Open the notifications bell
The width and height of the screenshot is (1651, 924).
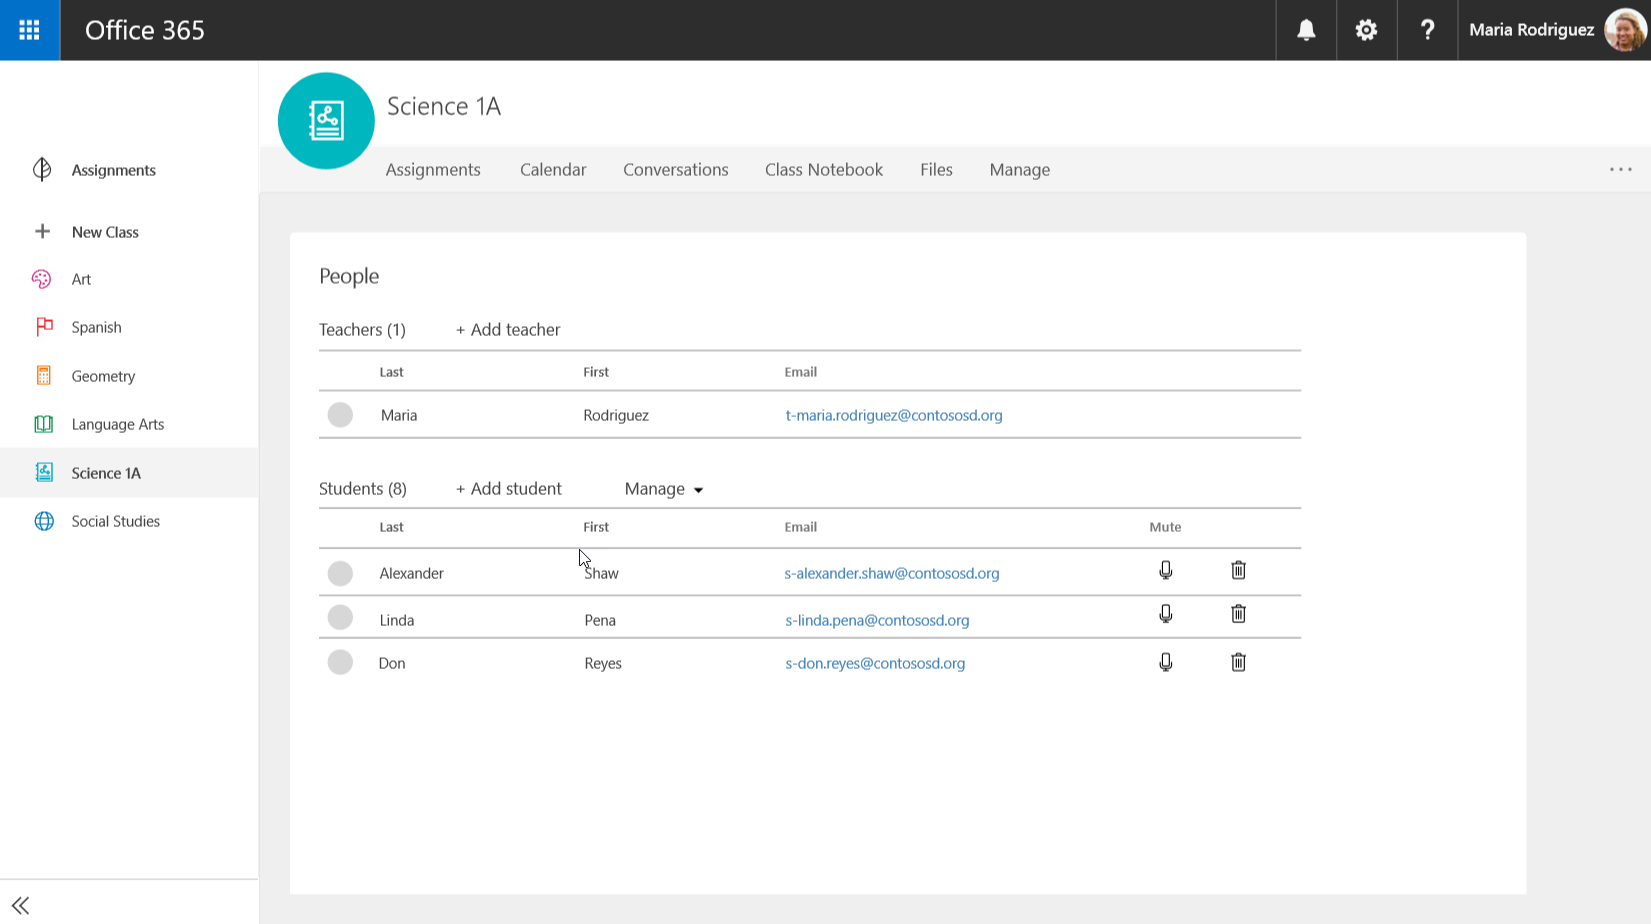tap(1306, 30)
